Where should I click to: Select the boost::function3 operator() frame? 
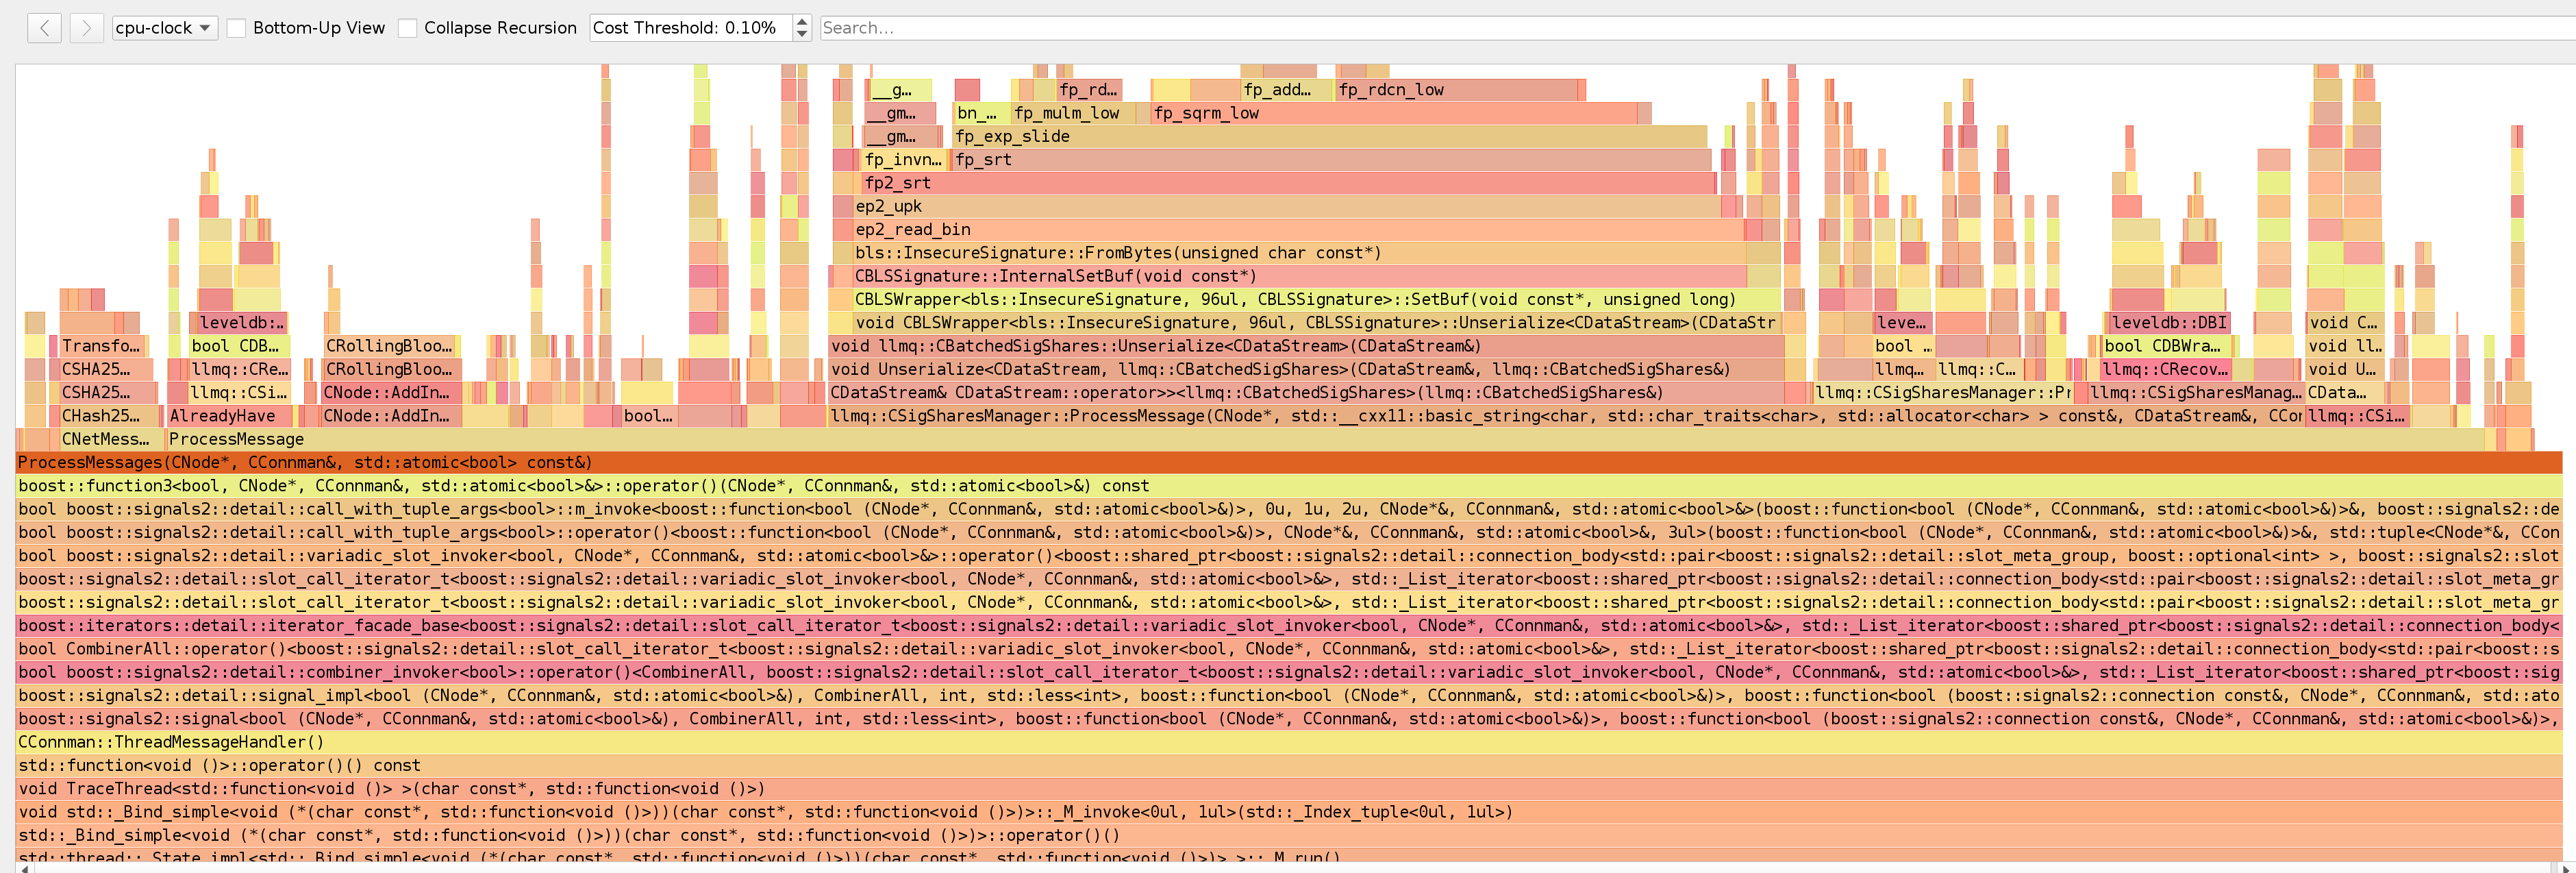click(x=1289, y=485)
